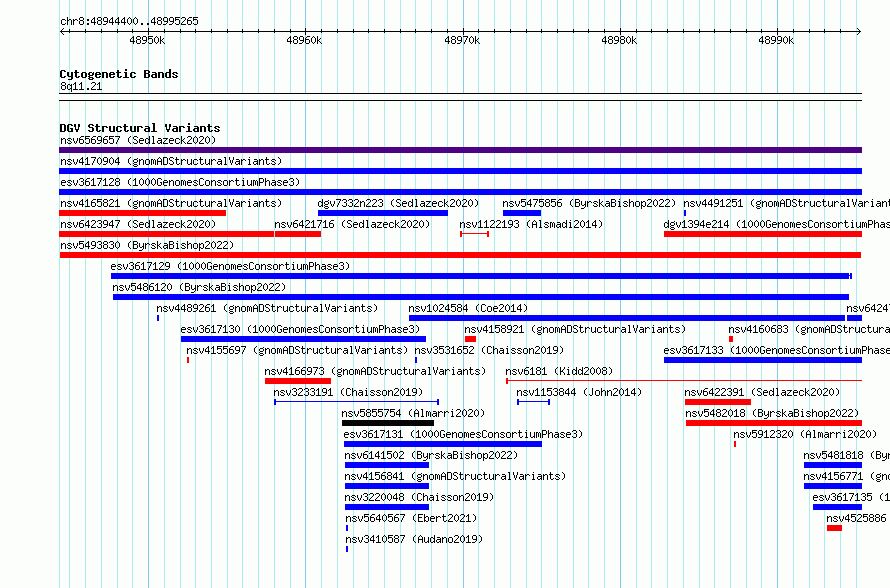Select the DGV Structural Variants track title

pos(140,128)
